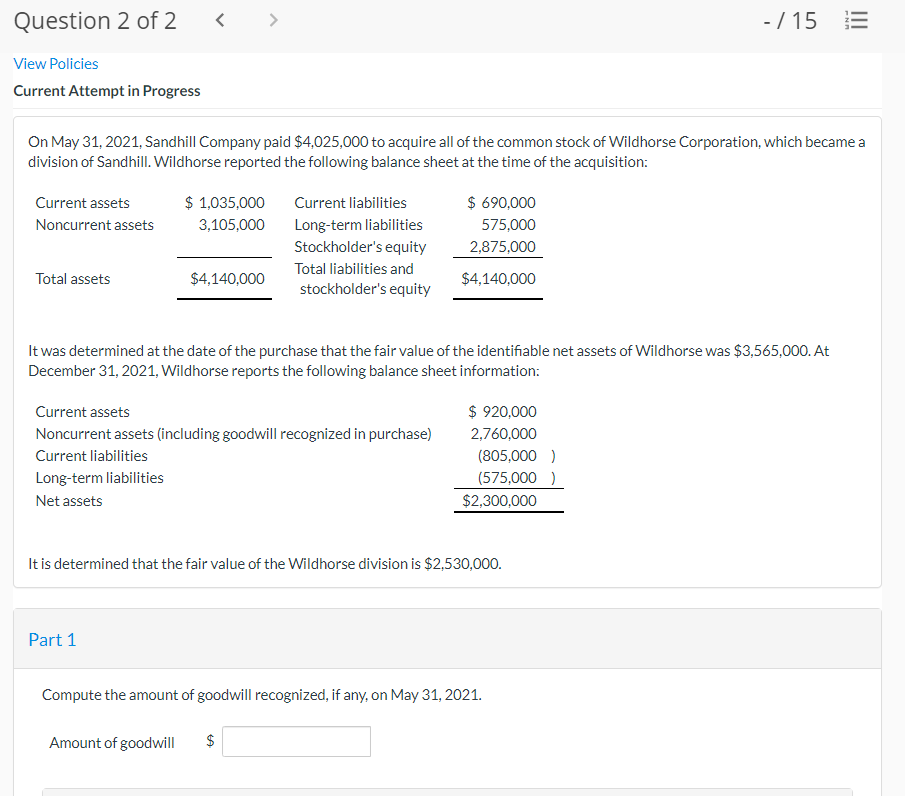Viewport: 905px width, 796px height.
Task: Click the Total assets figure of $4,140,000
Action: 224,278
